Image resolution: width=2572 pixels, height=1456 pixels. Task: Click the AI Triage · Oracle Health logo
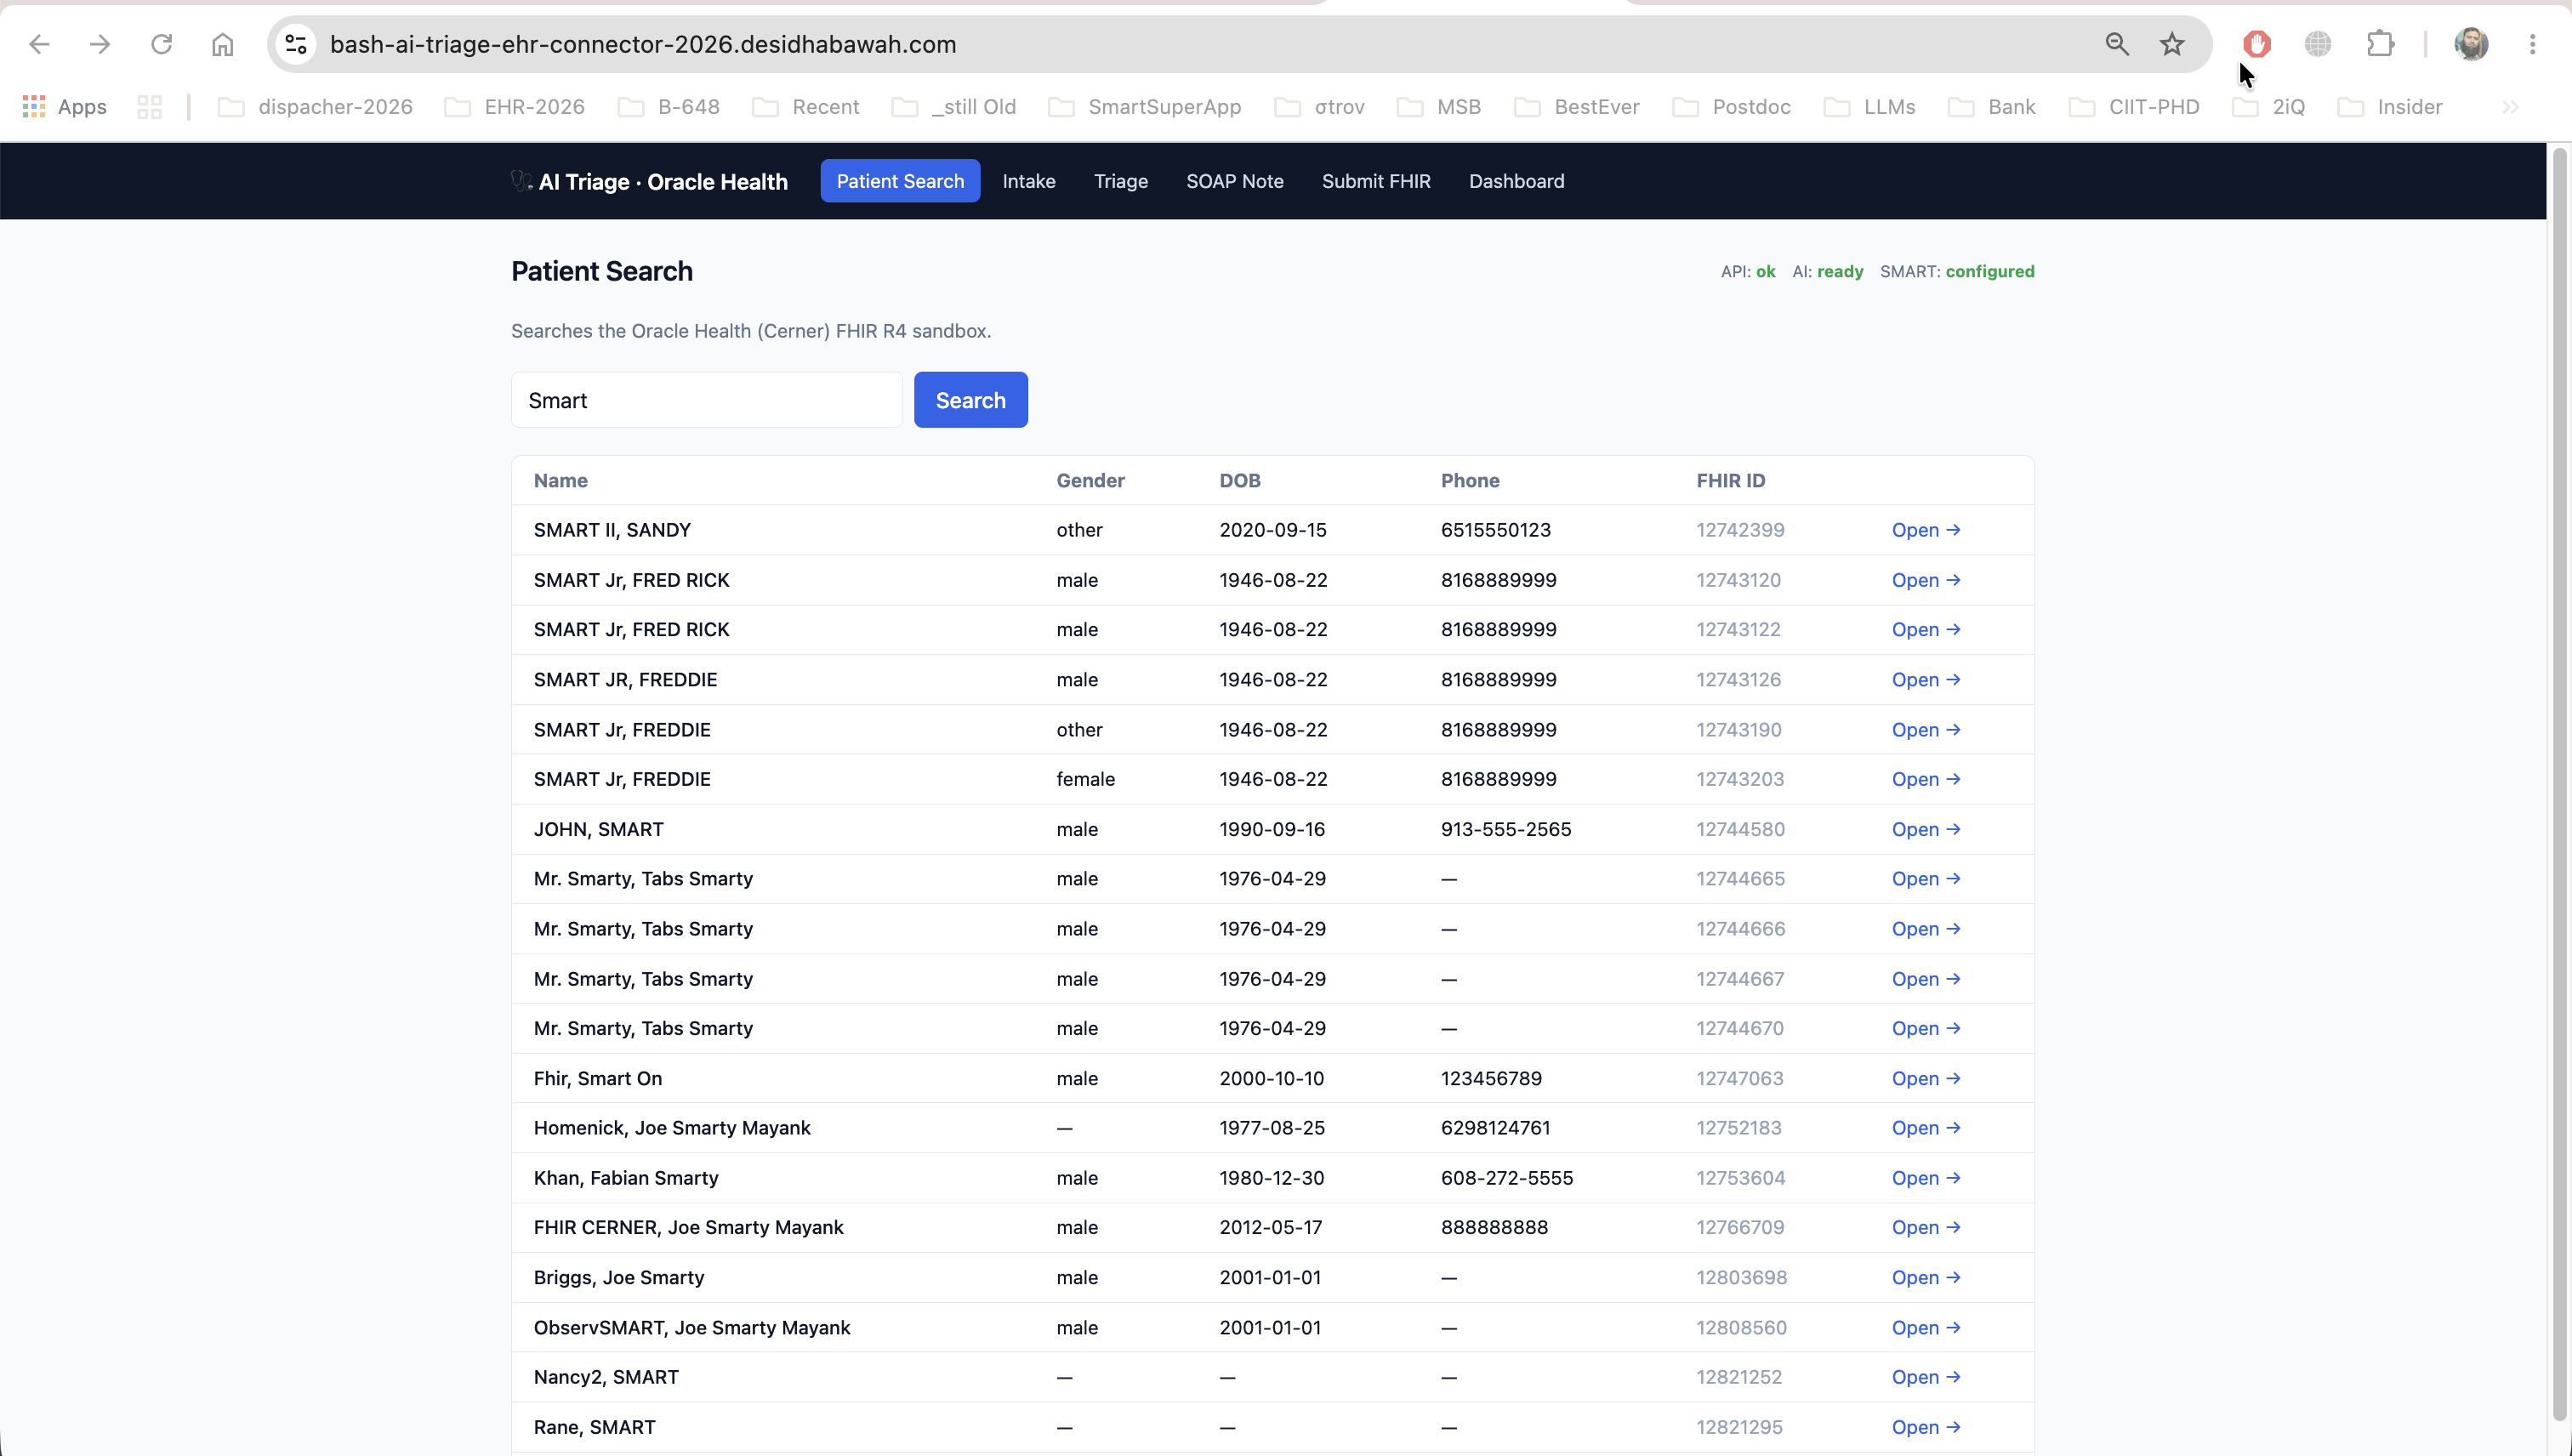click(650, 181)
